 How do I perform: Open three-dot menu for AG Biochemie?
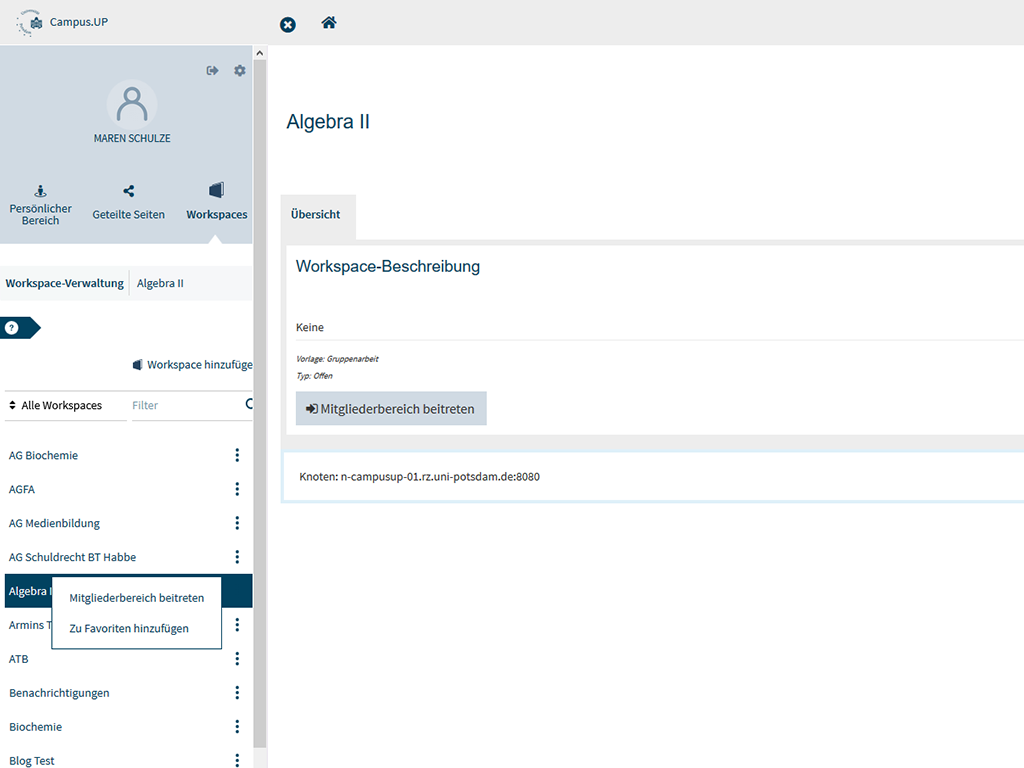[237, 455]
